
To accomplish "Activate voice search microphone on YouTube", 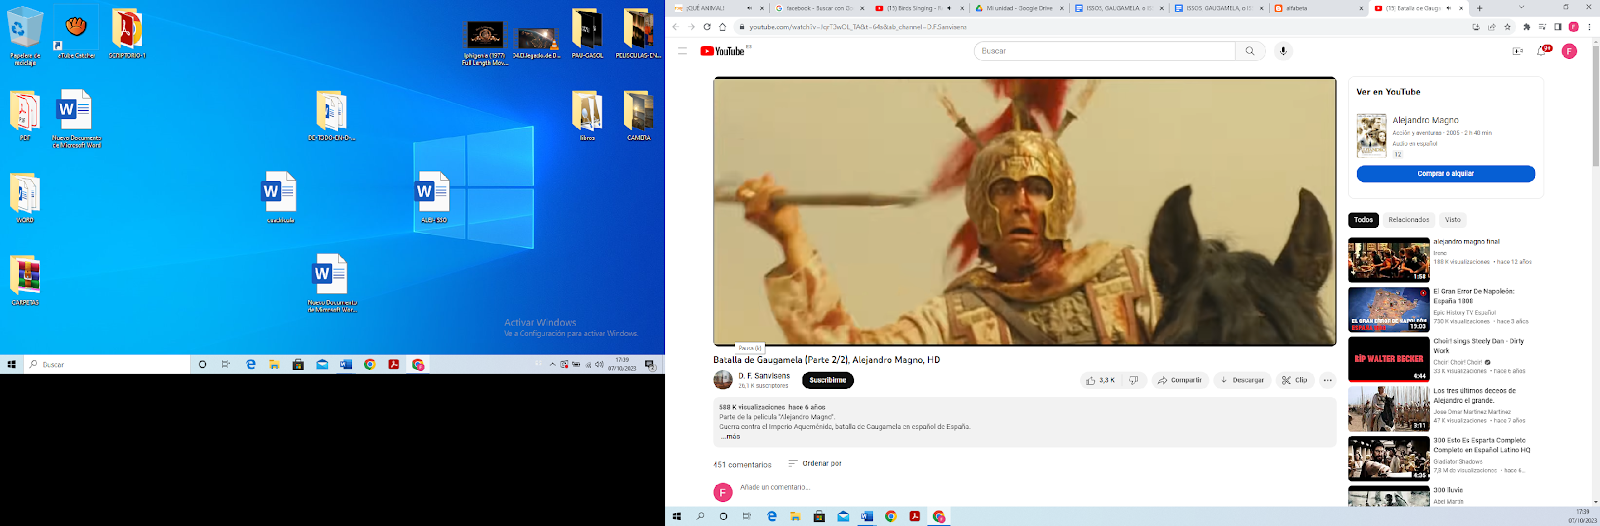I will click(1283, 51).
